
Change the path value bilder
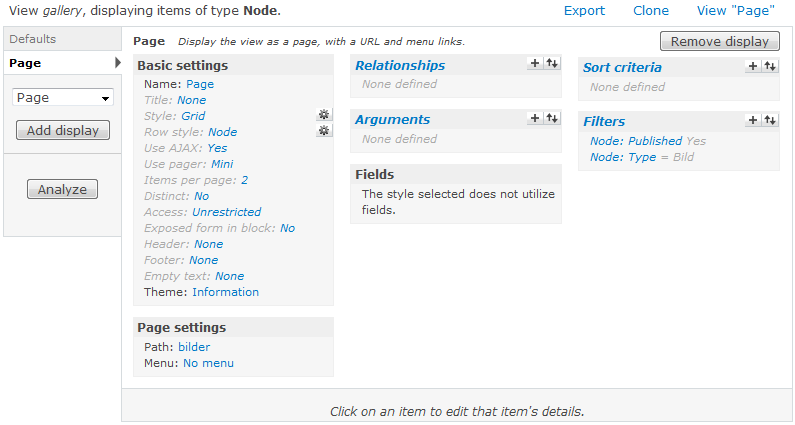194,347
